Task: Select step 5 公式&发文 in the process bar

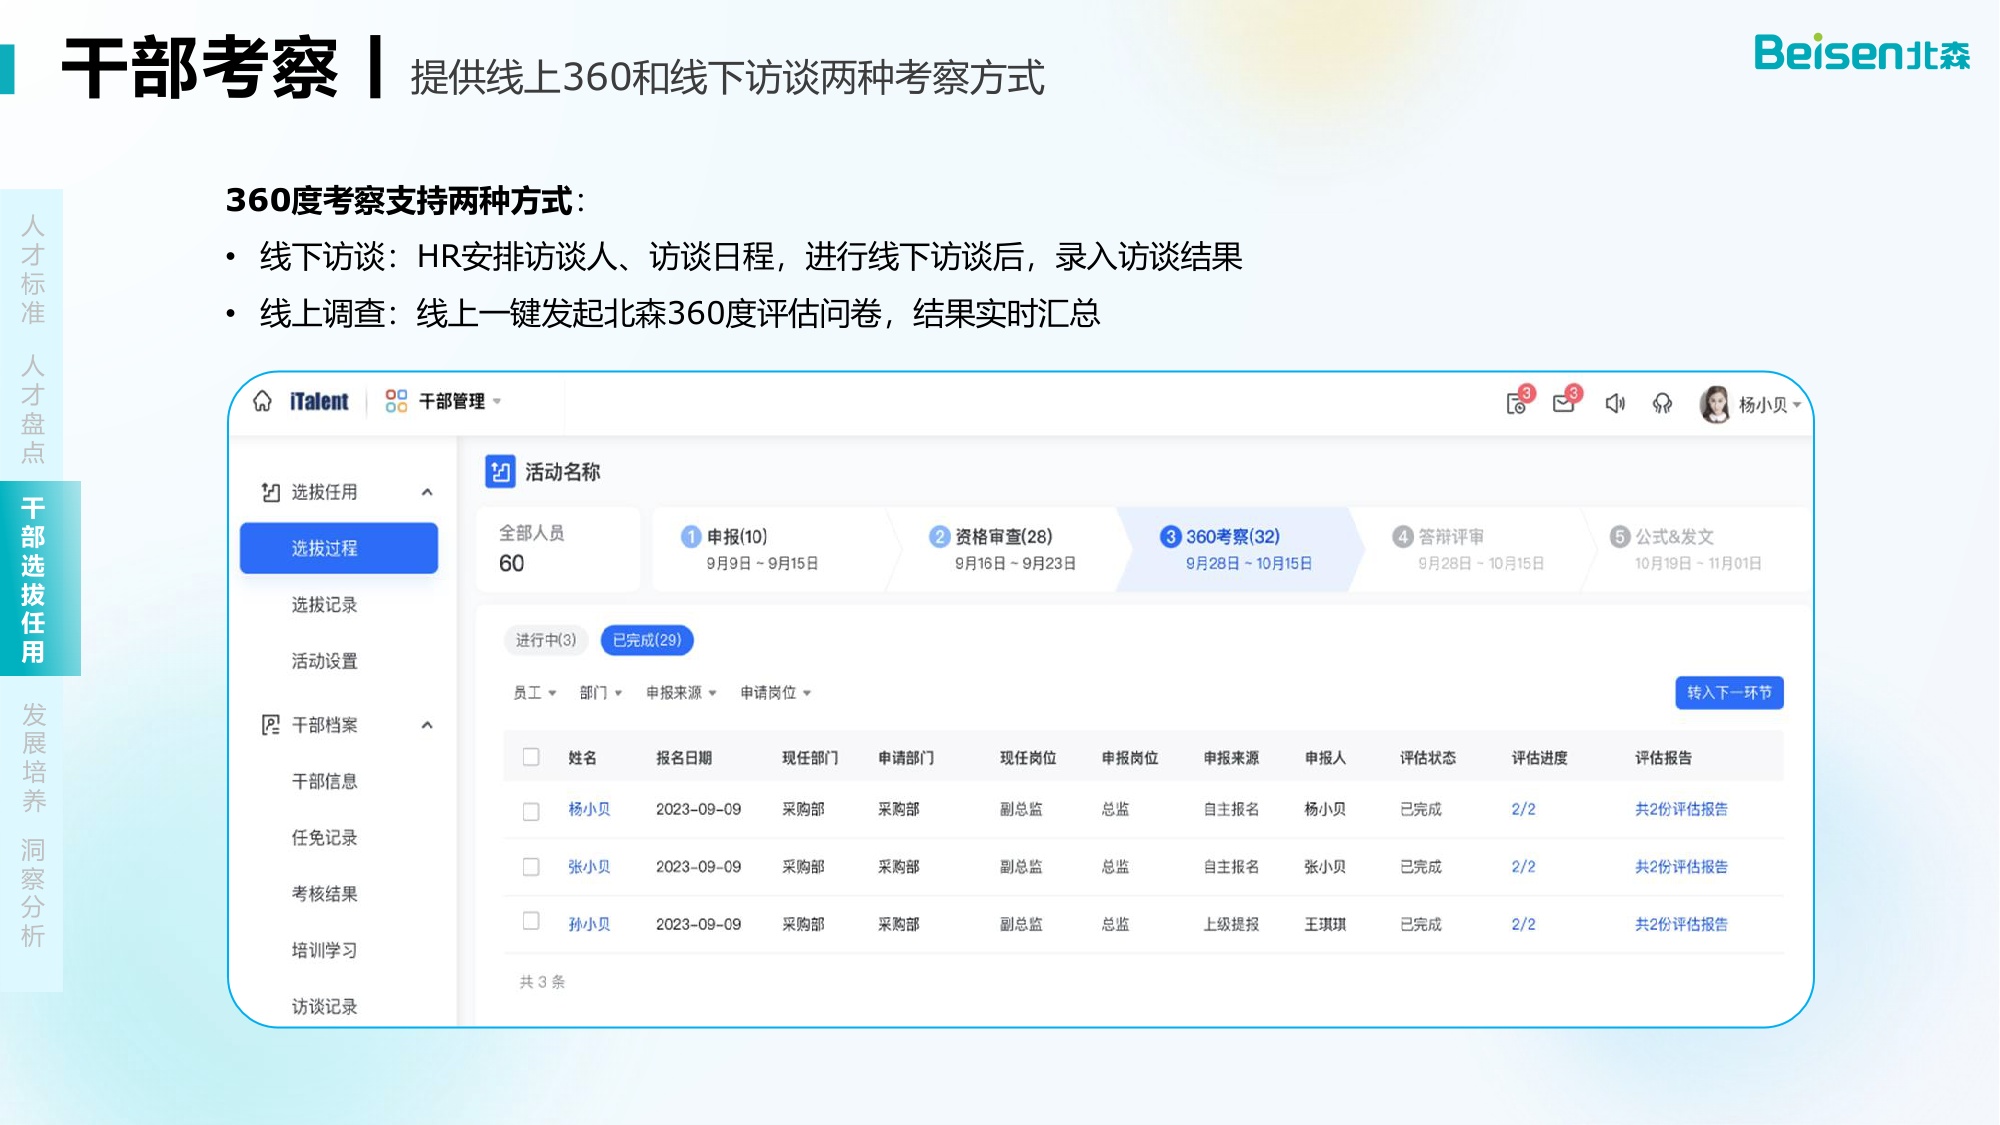Action: 1696,549
